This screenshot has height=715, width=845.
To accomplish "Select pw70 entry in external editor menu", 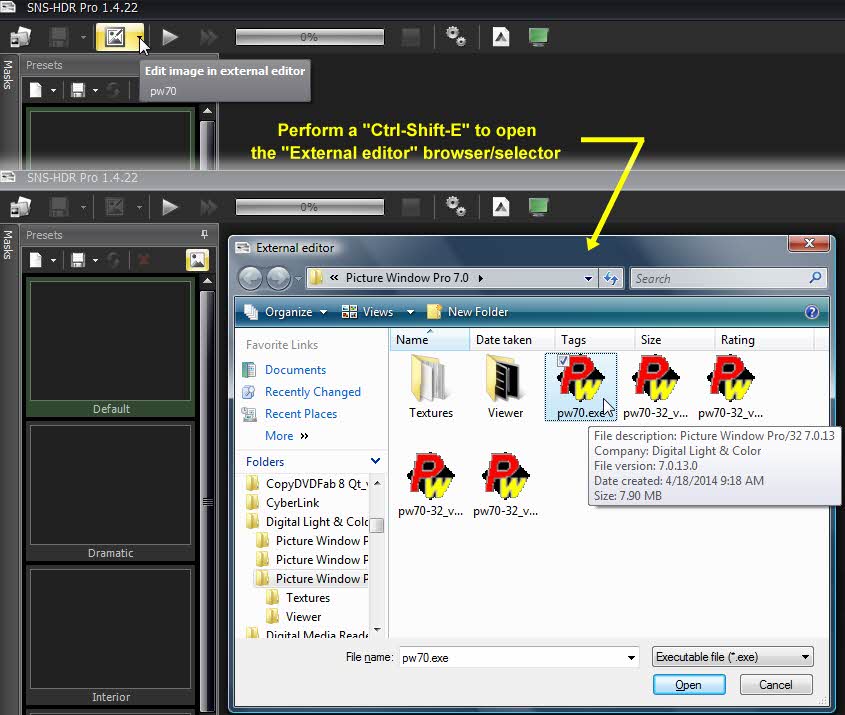I will point(163,91).
